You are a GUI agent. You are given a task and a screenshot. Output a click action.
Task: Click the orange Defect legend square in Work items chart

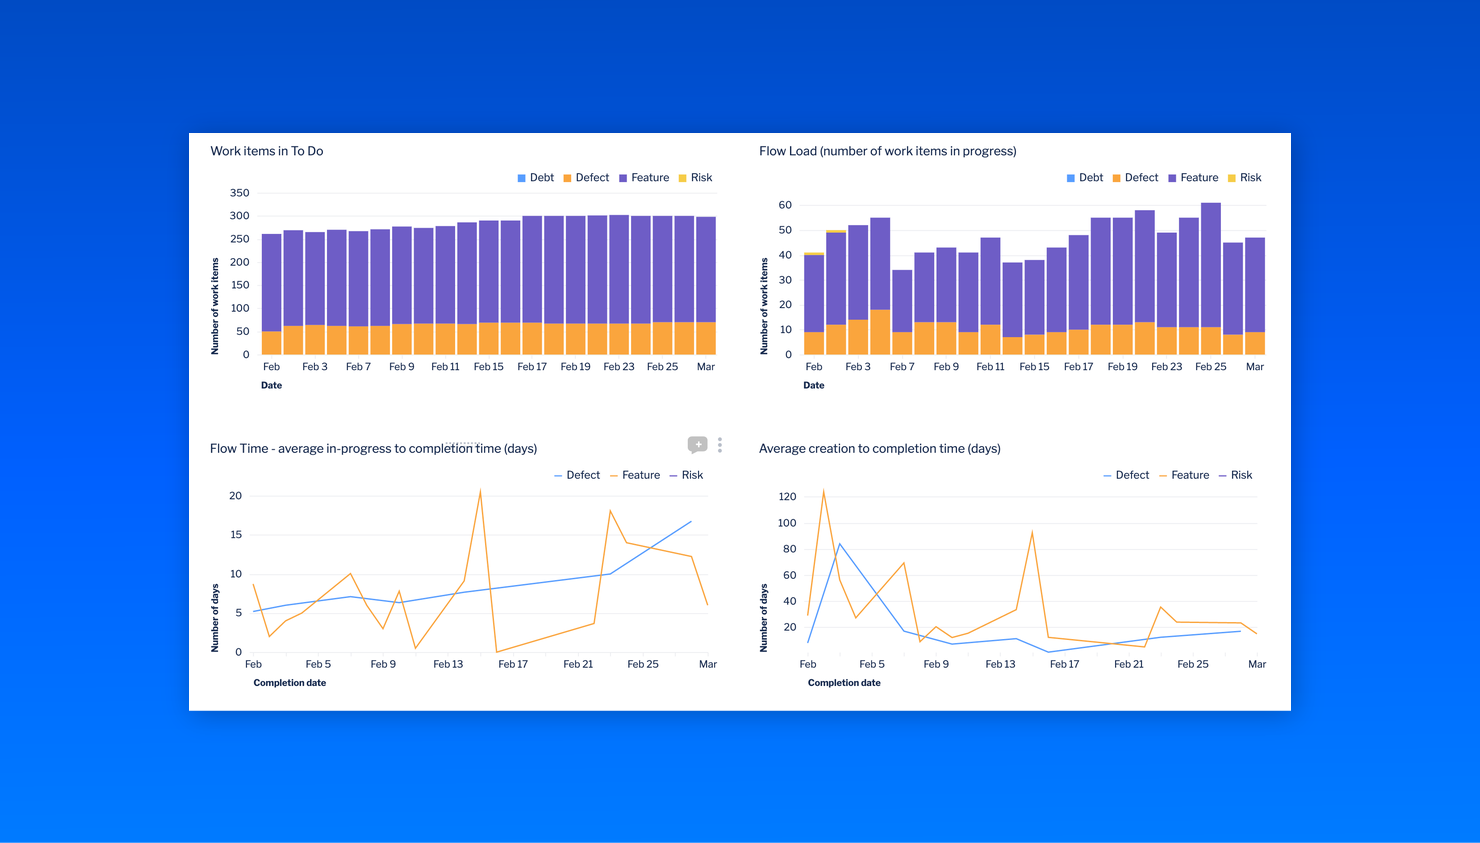click(x=568, y=177)
